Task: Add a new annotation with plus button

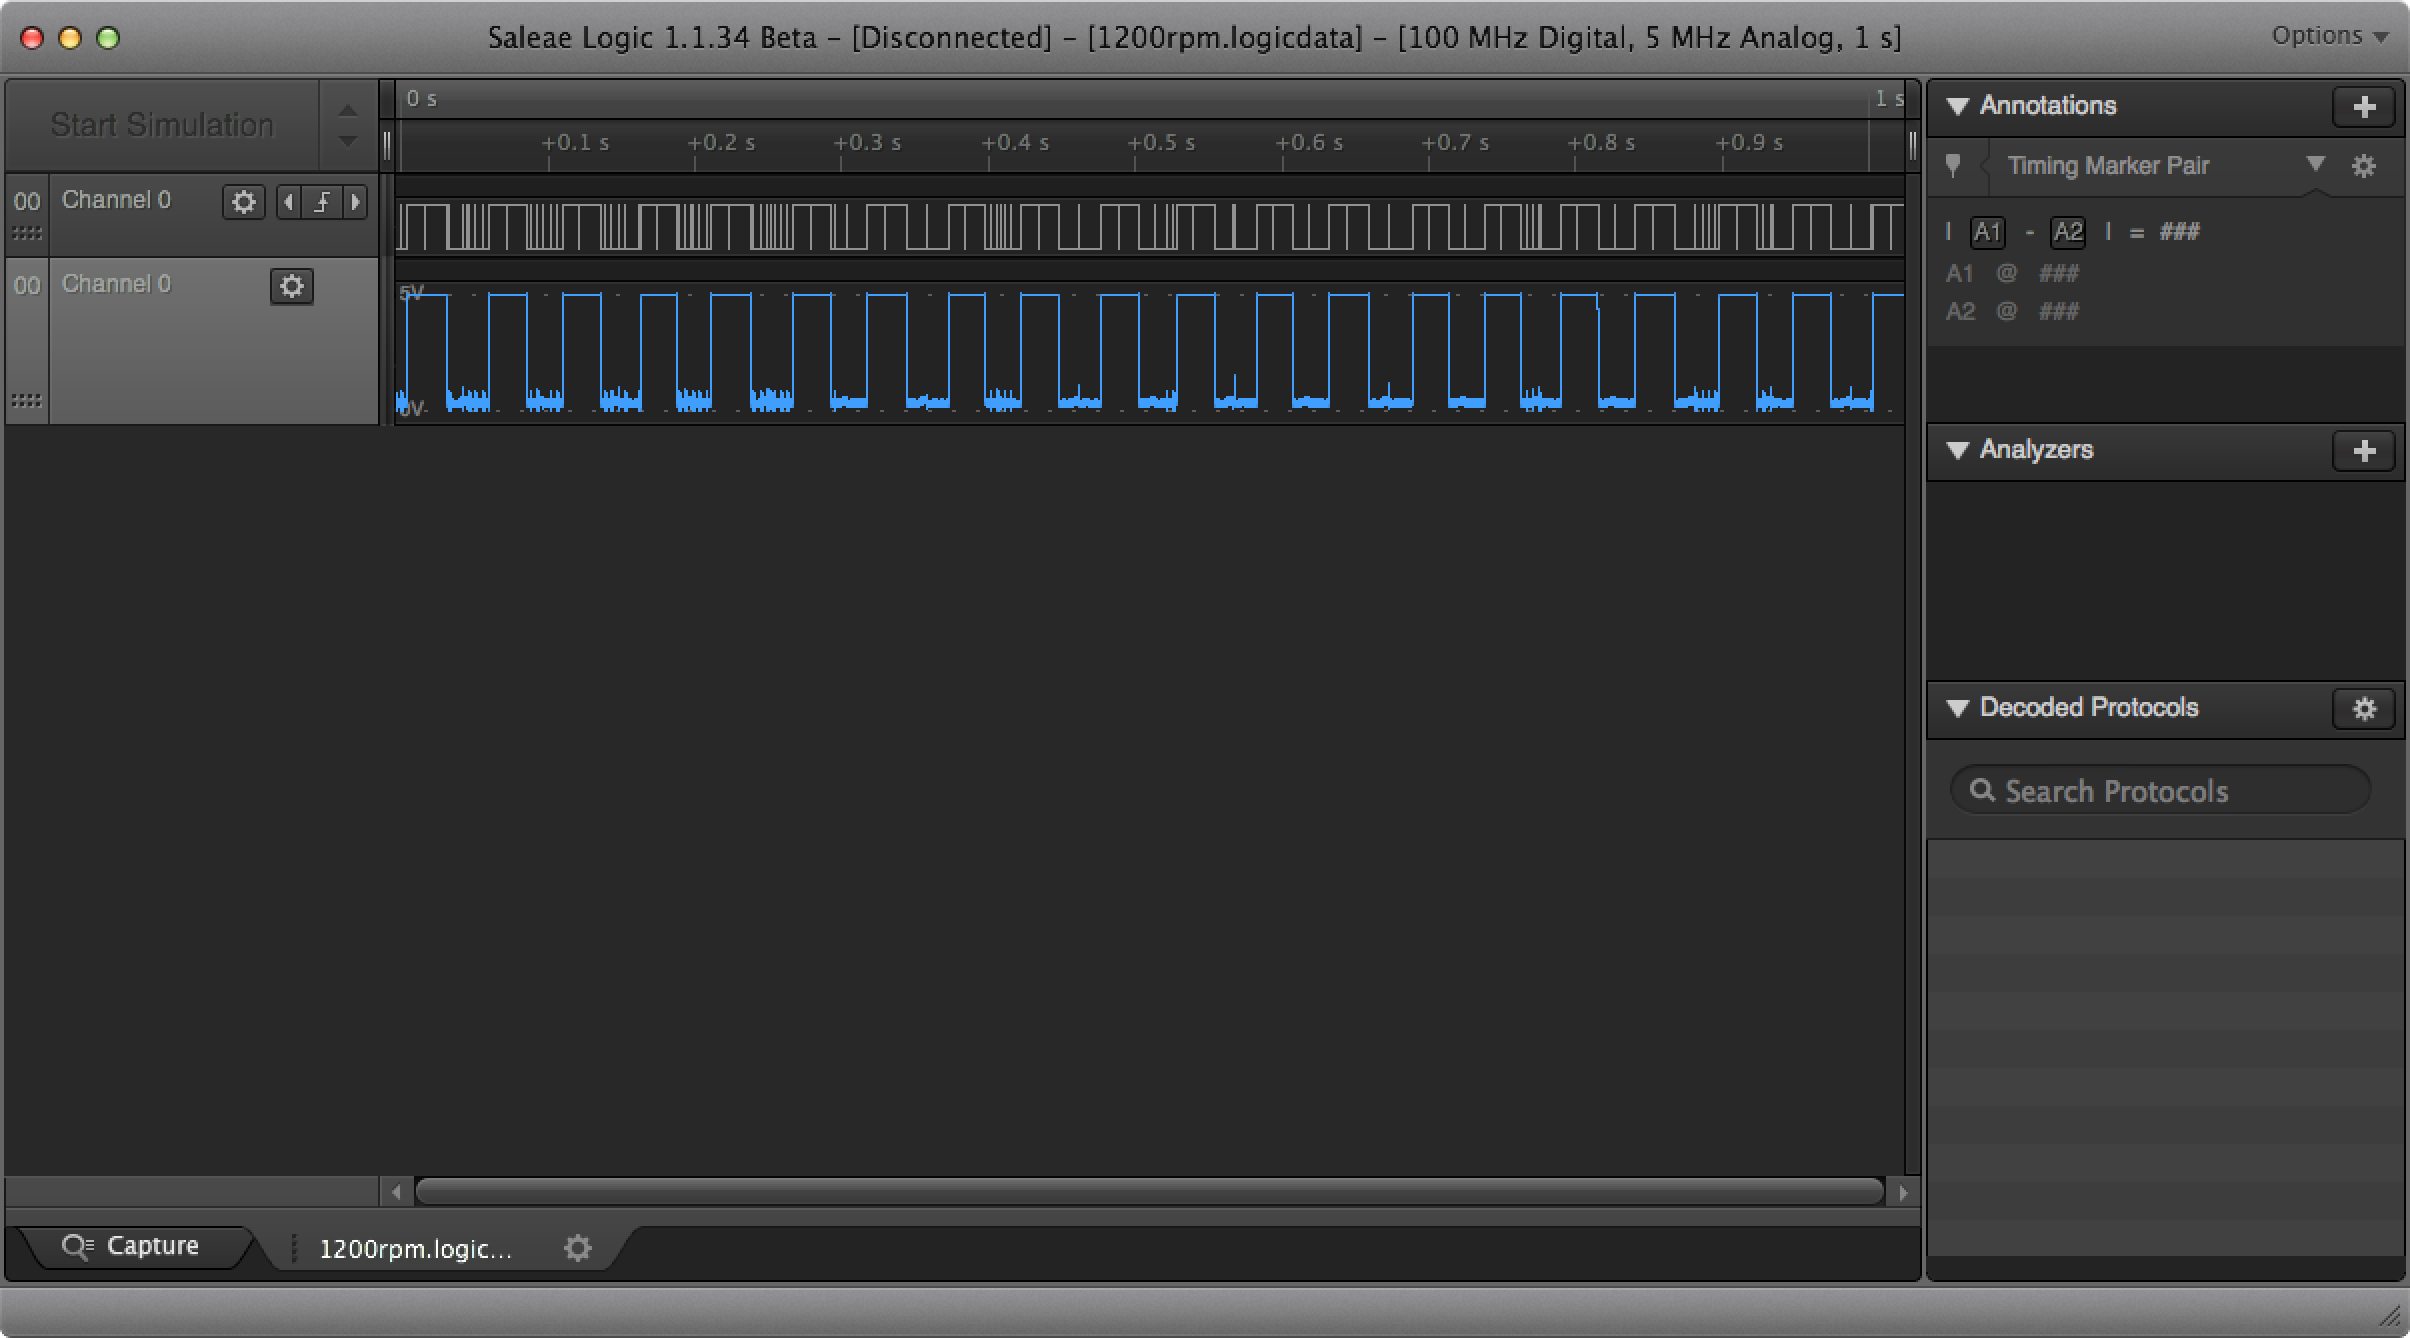Action: 2363,107
